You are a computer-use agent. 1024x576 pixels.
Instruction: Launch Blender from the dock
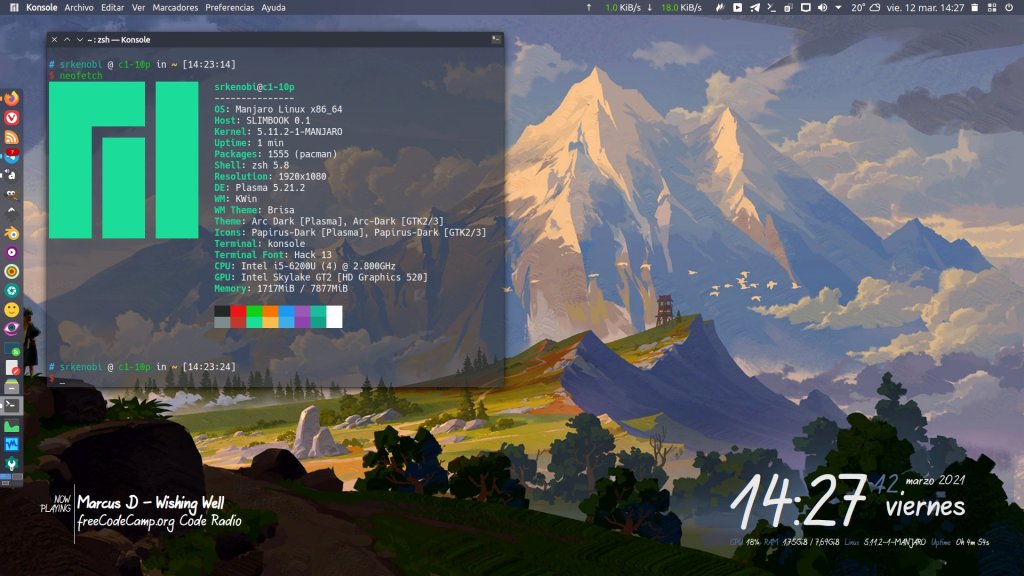click(x=12, y=232)
